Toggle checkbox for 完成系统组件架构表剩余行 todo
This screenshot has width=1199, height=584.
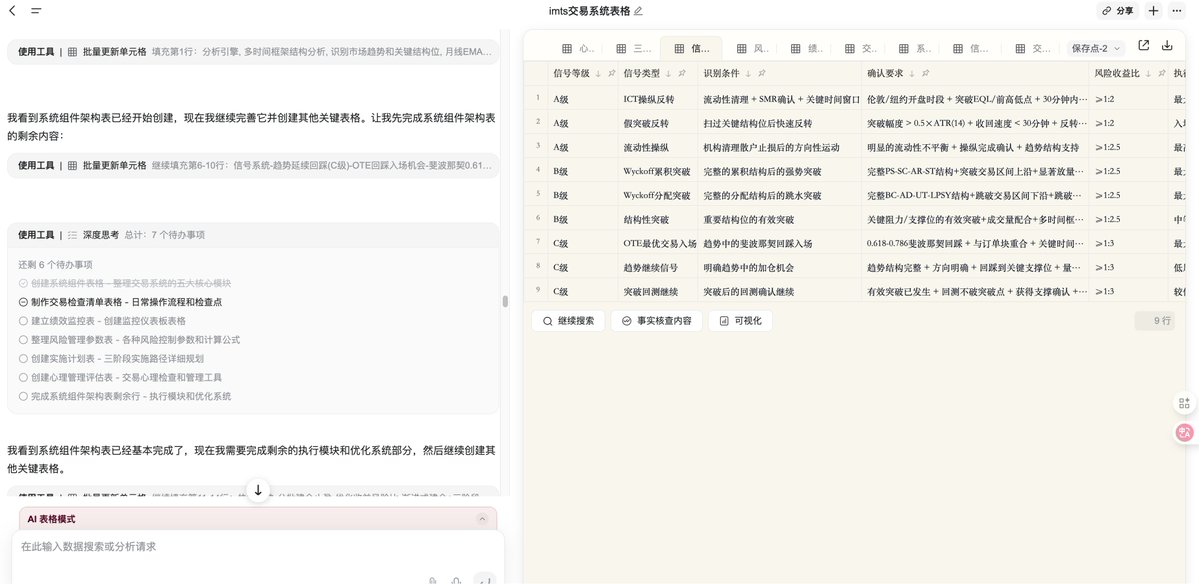(x=24, y=397)
